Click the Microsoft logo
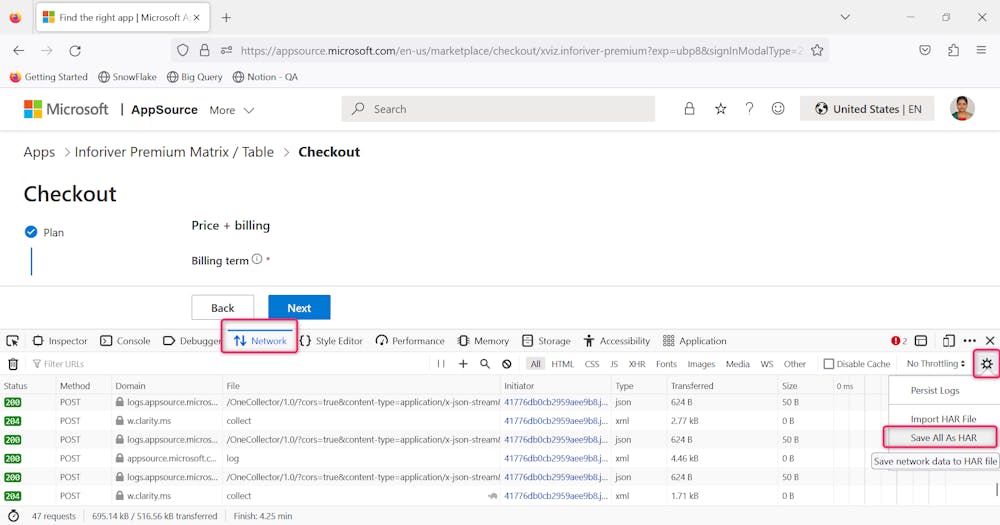The image size is (1000, 525). point(66,109)
